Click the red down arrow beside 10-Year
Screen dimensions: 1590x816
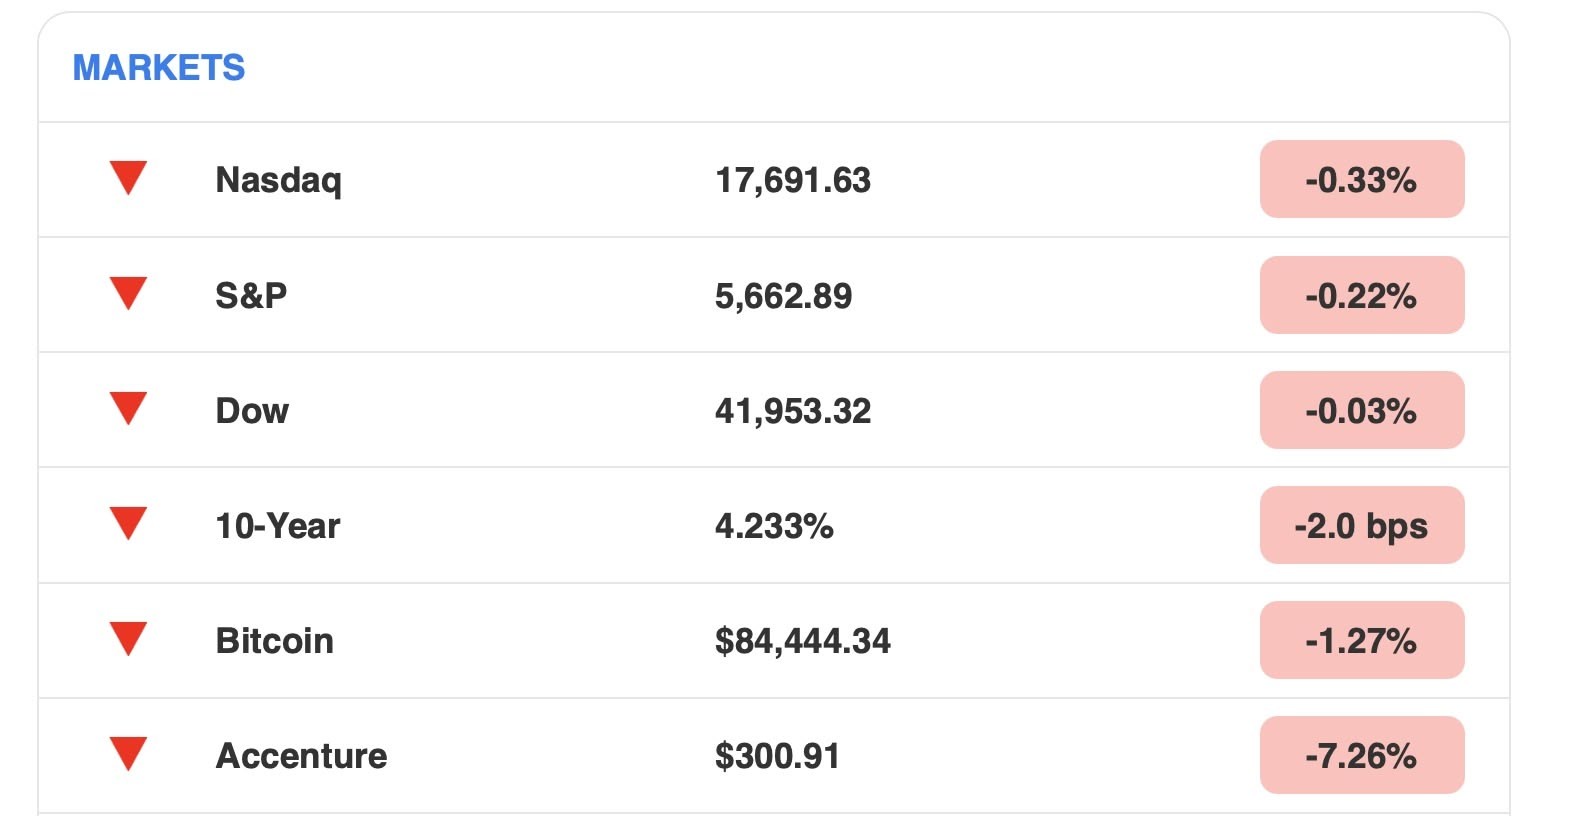point(128,522)
